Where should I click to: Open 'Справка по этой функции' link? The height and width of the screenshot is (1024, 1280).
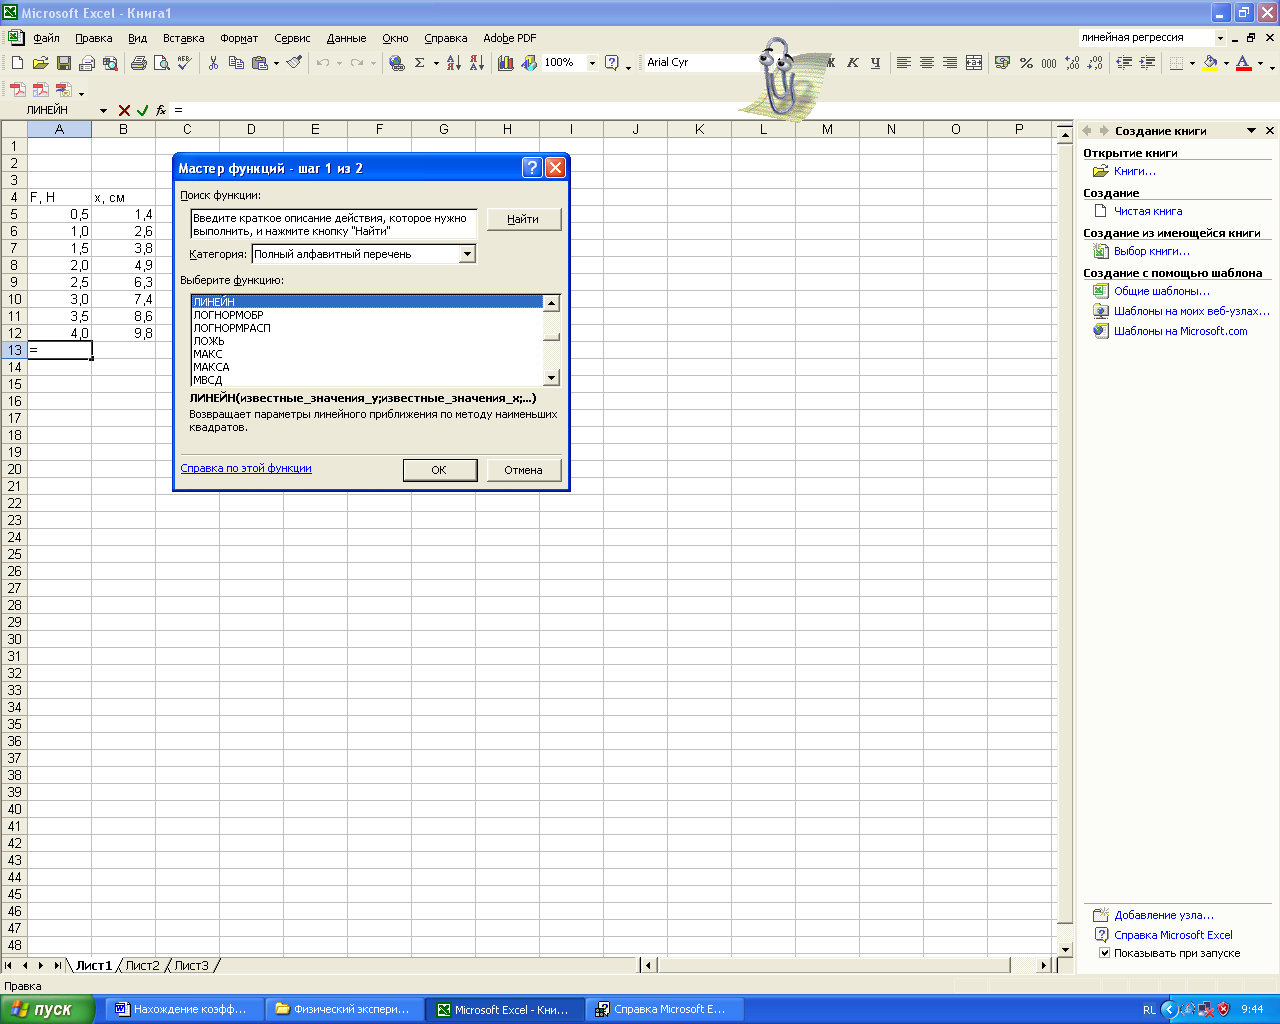(246, 468)
